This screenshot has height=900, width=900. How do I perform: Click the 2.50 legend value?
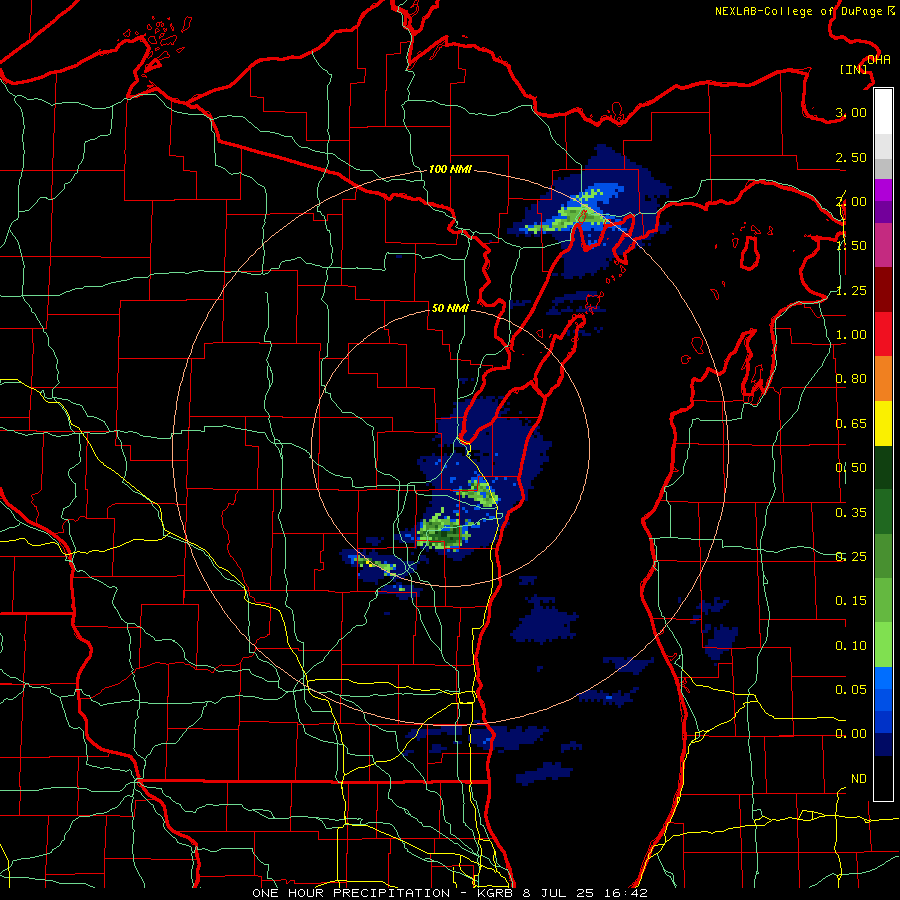851,157
